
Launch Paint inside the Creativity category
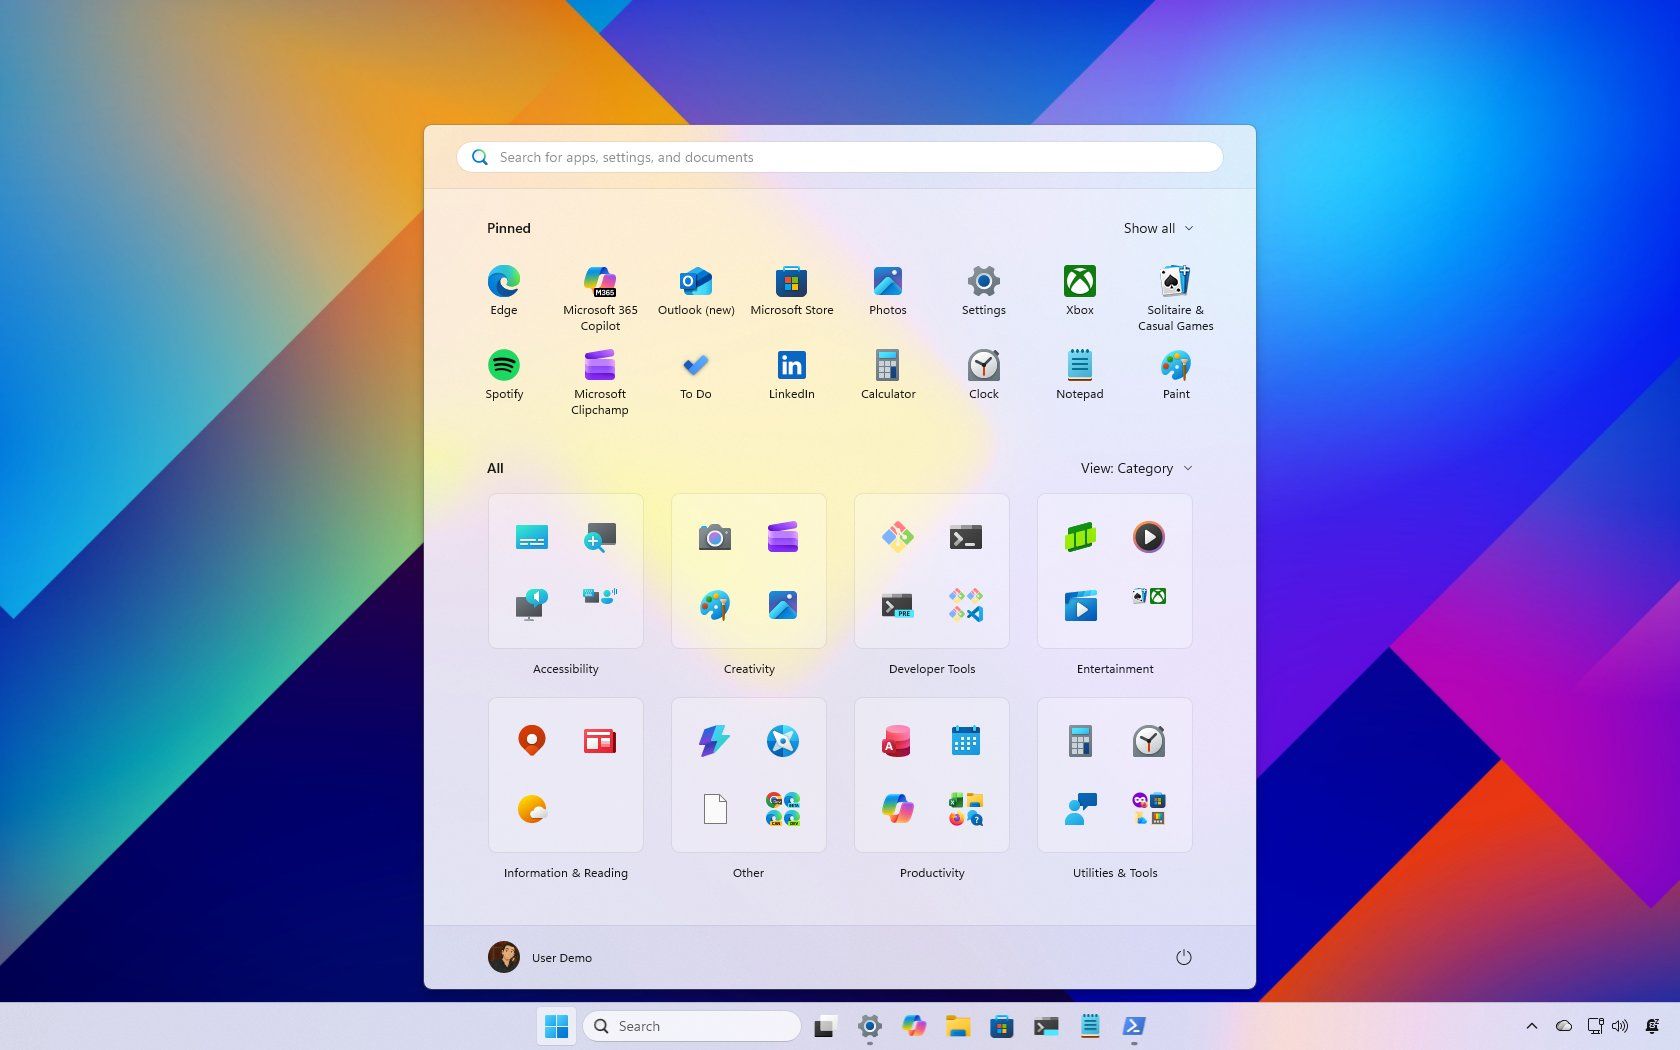pos(715,605)
